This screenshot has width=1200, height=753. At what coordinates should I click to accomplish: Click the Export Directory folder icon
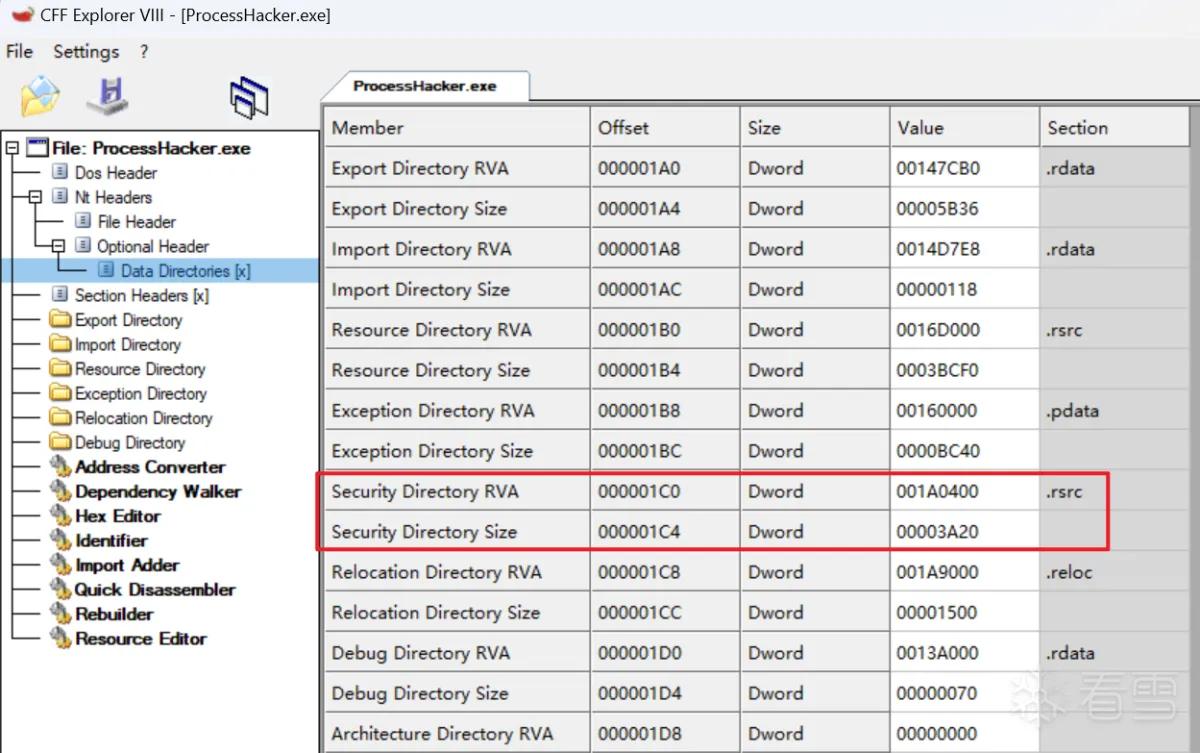coord(60,320)
